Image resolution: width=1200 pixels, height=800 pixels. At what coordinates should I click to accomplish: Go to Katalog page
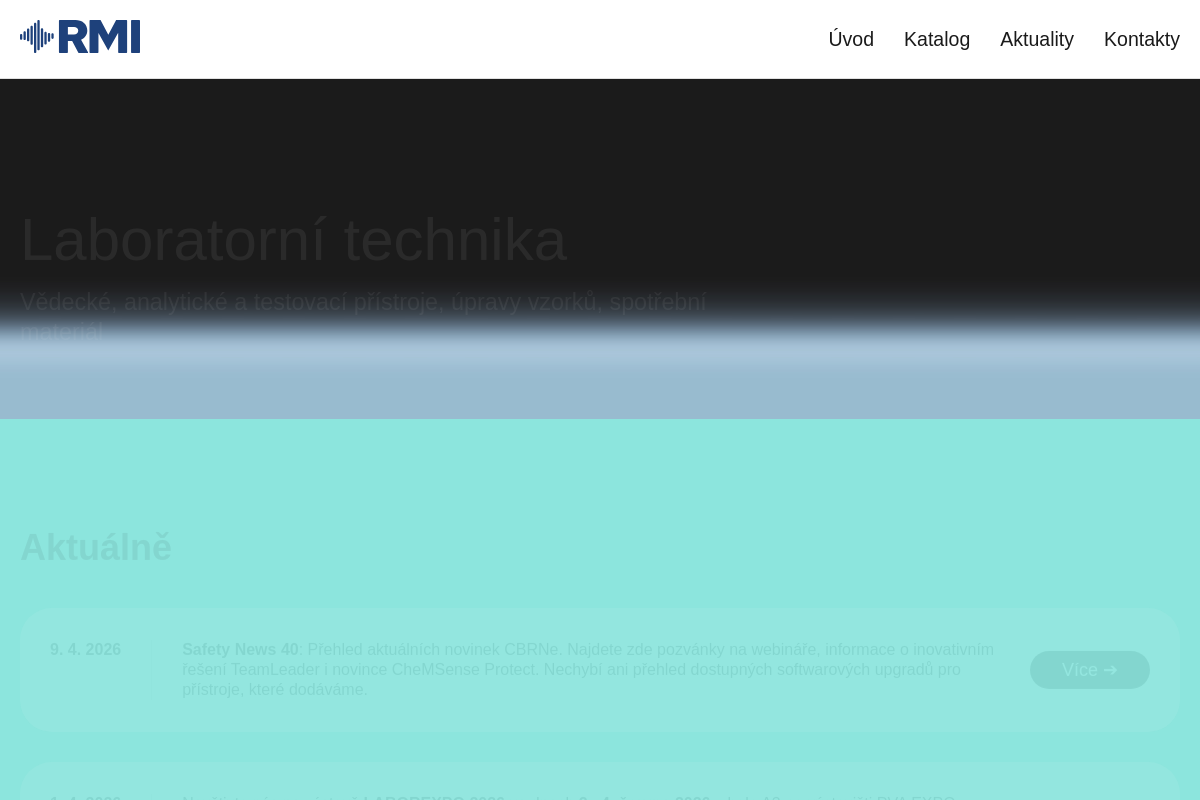pos(937,39)
